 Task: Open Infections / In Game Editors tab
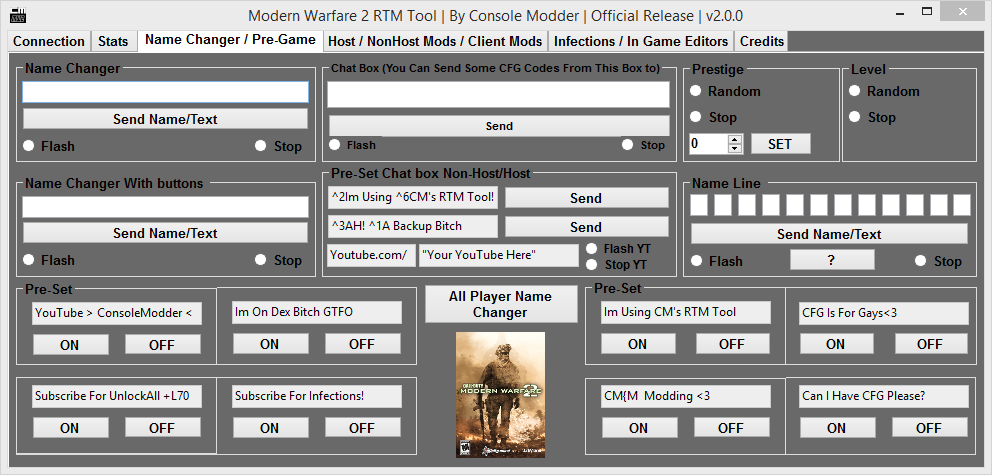(x=640, y=41)
